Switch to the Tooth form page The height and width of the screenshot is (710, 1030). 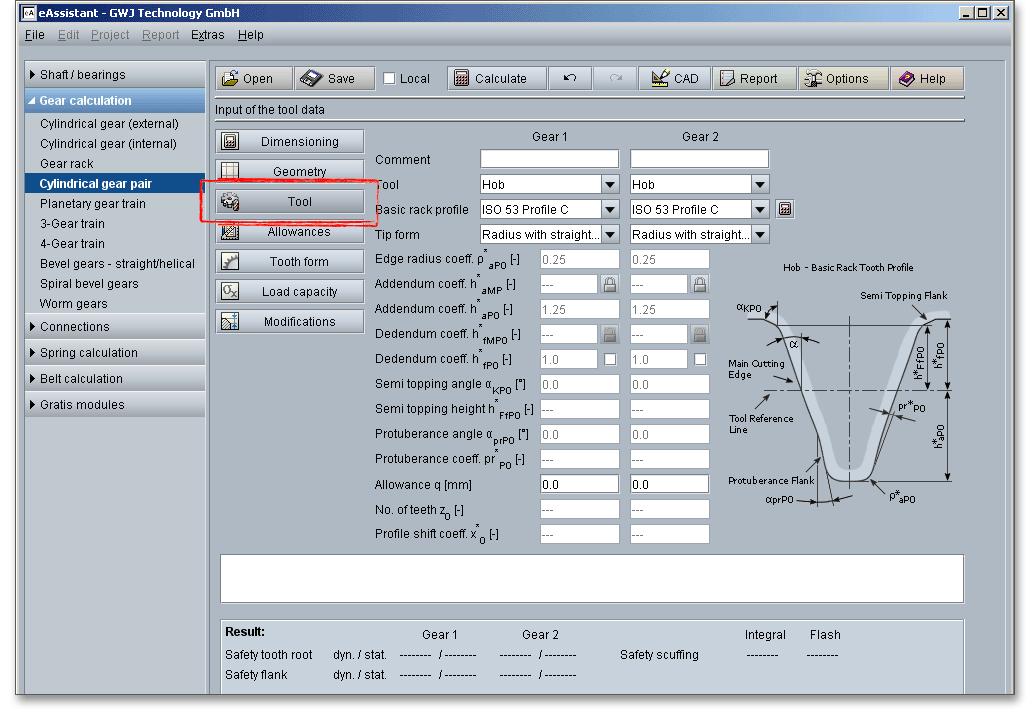(x=290, y=262)
